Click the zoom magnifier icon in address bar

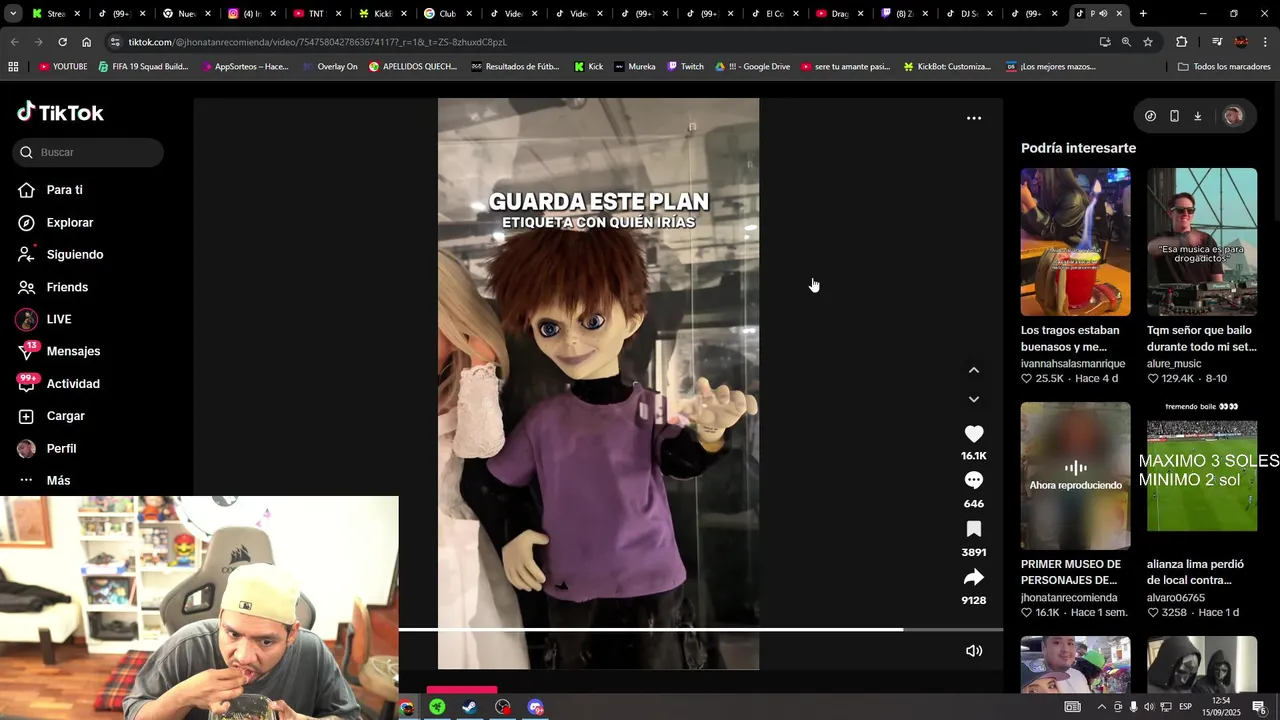1126,42
